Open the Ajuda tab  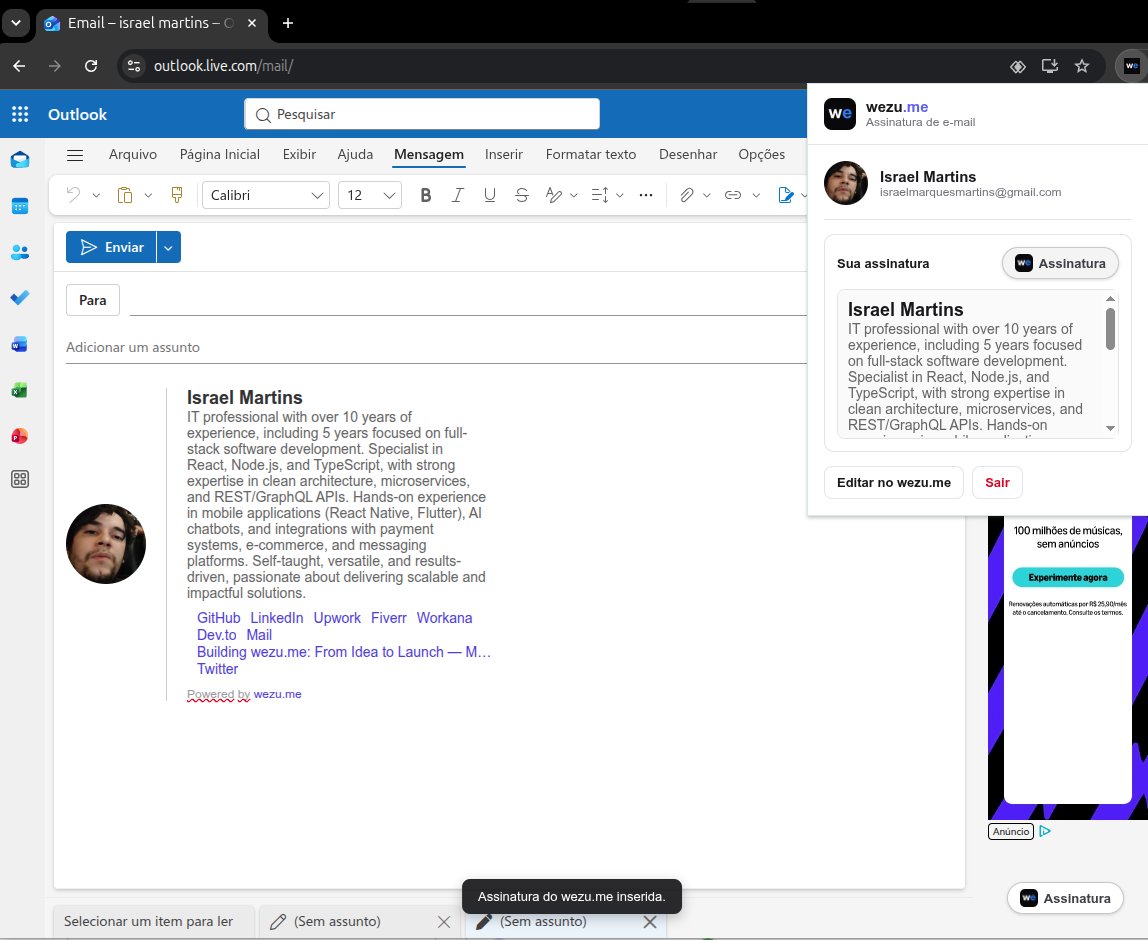tap(355, 154)
